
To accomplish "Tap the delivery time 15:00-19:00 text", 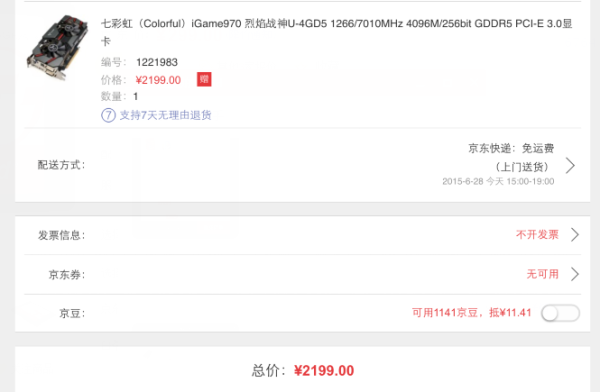I will 530,181.
